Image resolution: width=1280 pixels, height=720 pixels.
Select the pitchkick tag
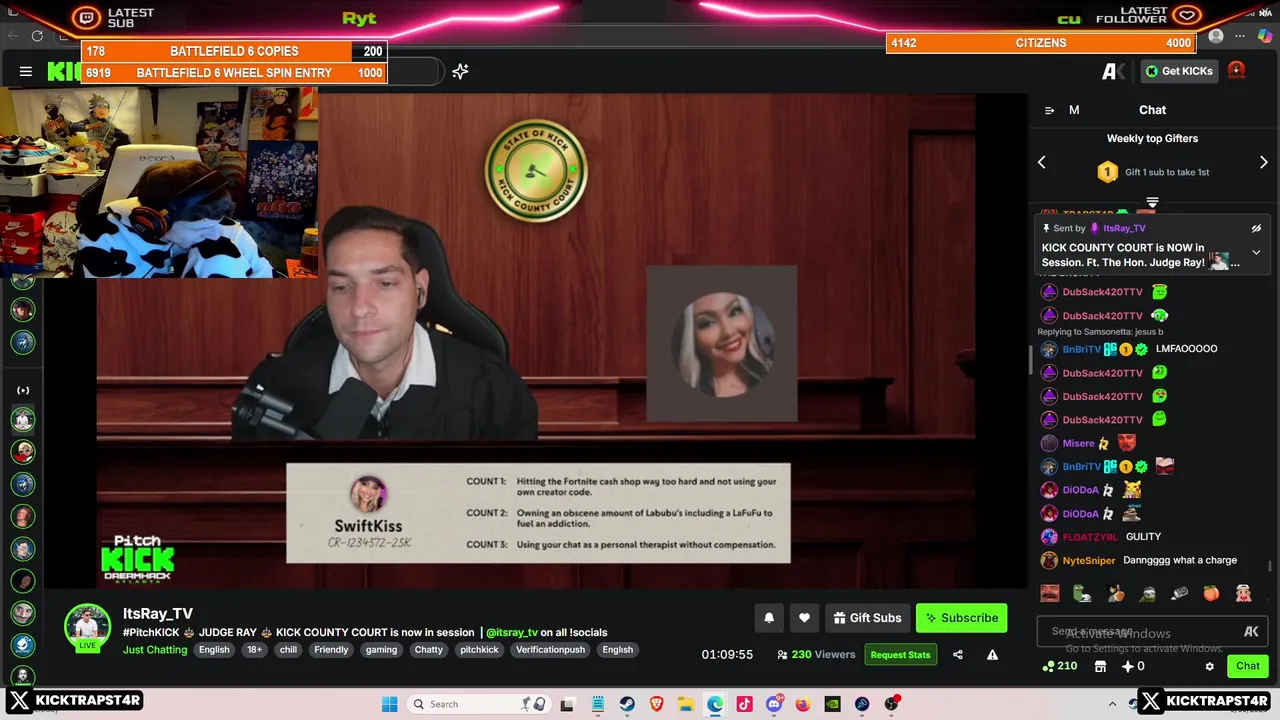(479, 650)
